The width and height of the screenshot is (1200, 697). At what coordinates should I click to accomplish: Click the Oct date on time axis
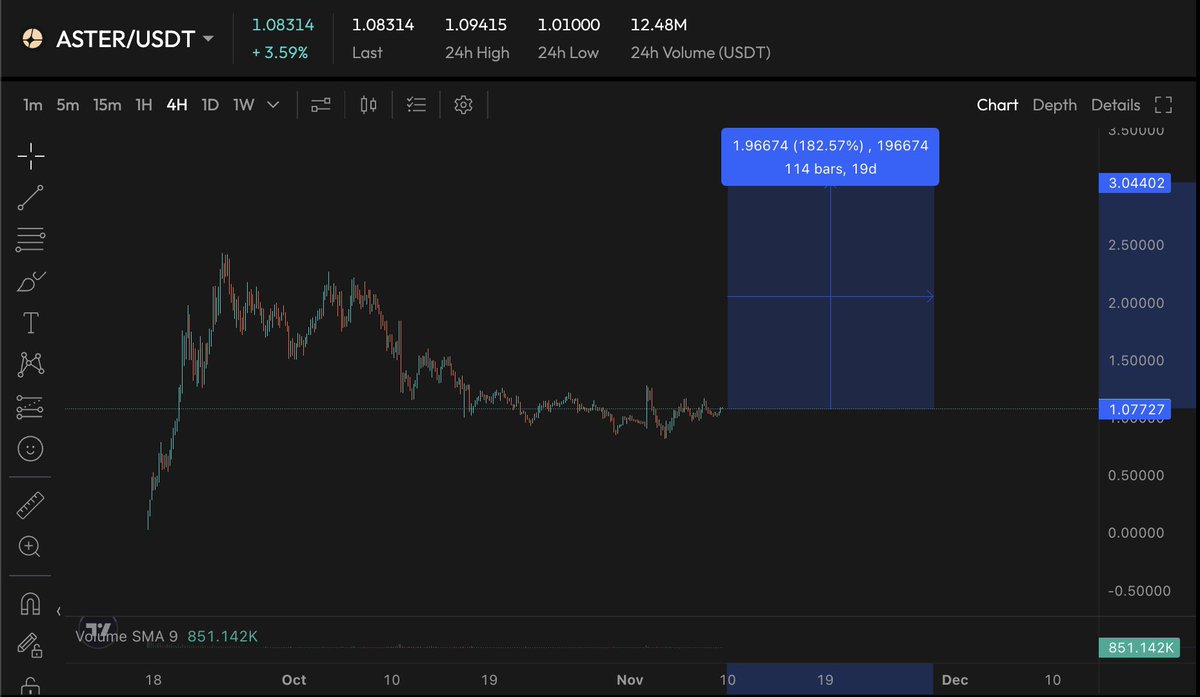tap(293, 680)
